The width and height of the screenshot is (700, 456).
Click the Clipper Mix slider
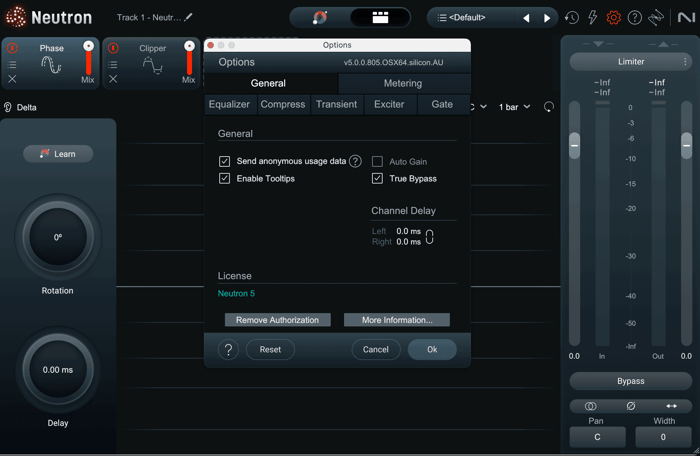click(x=189, y=57)
